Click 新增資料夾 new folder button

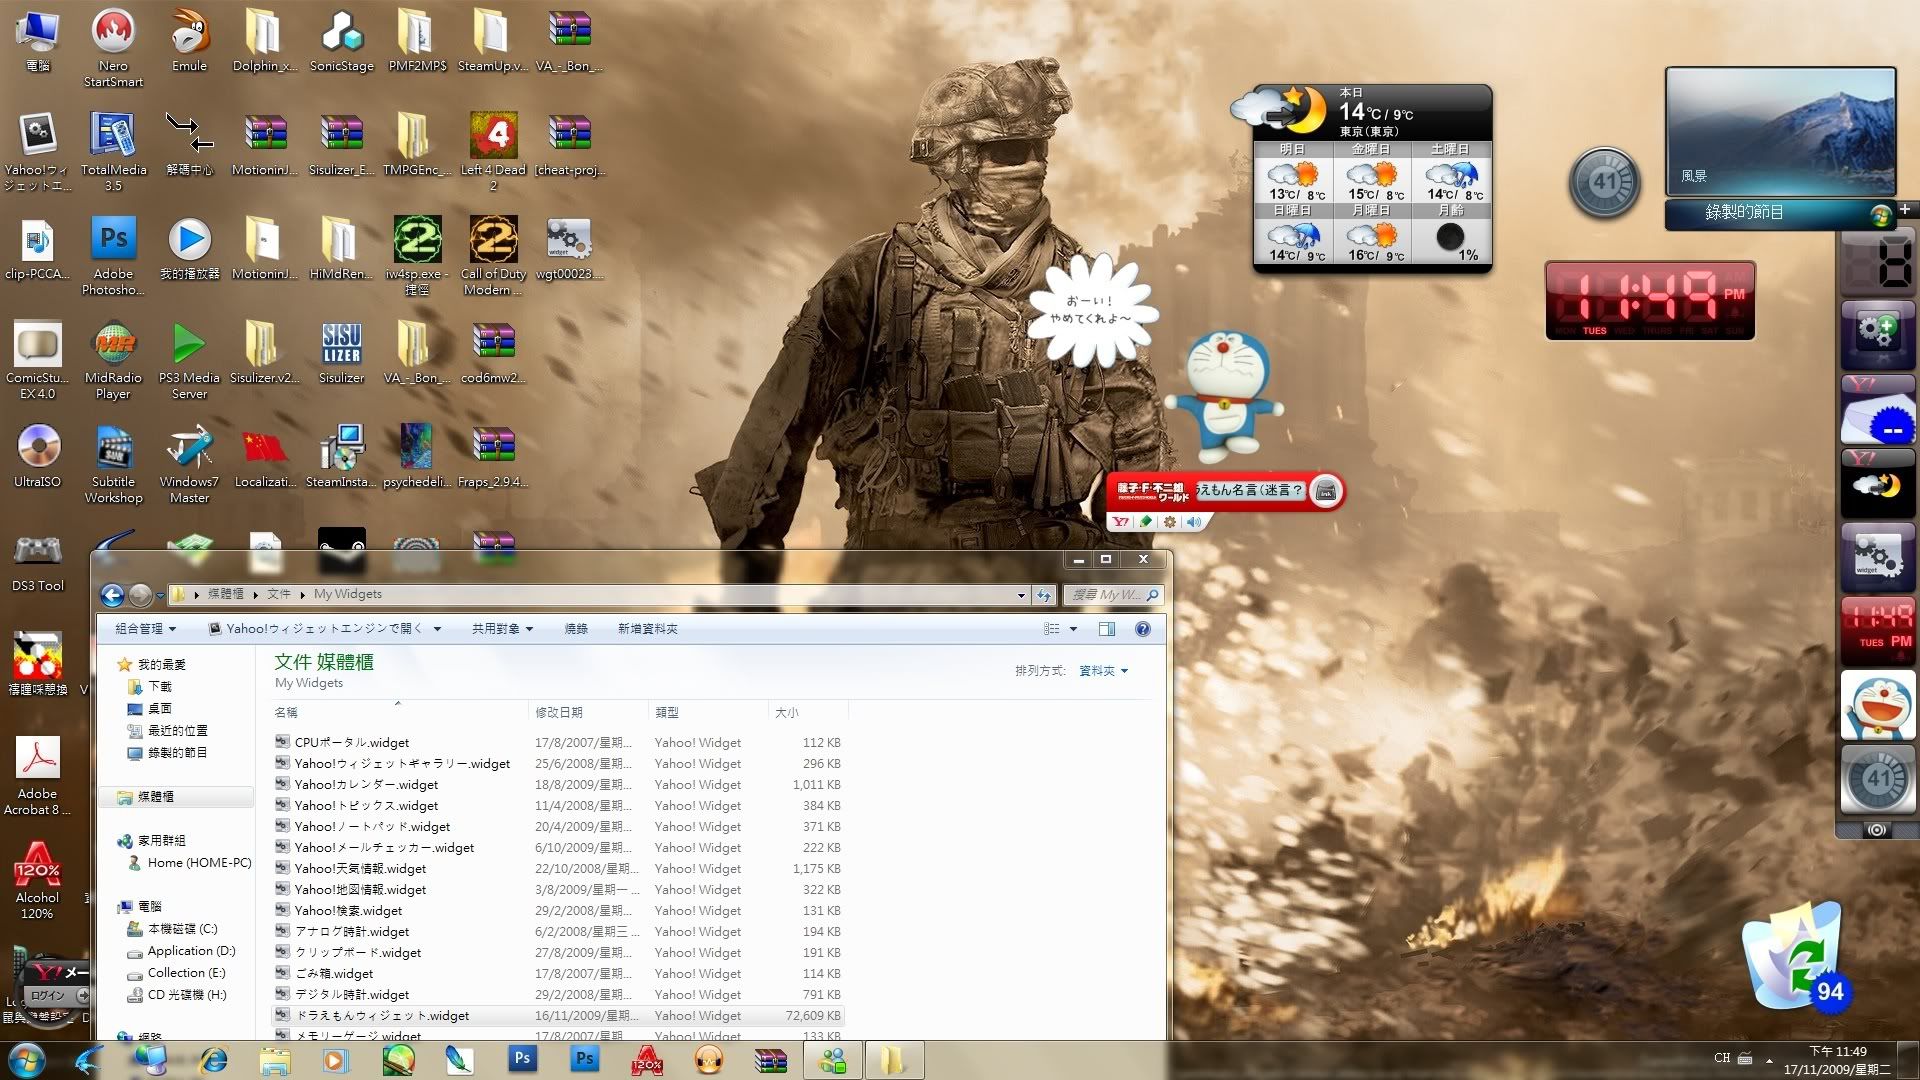pos(647,629)
